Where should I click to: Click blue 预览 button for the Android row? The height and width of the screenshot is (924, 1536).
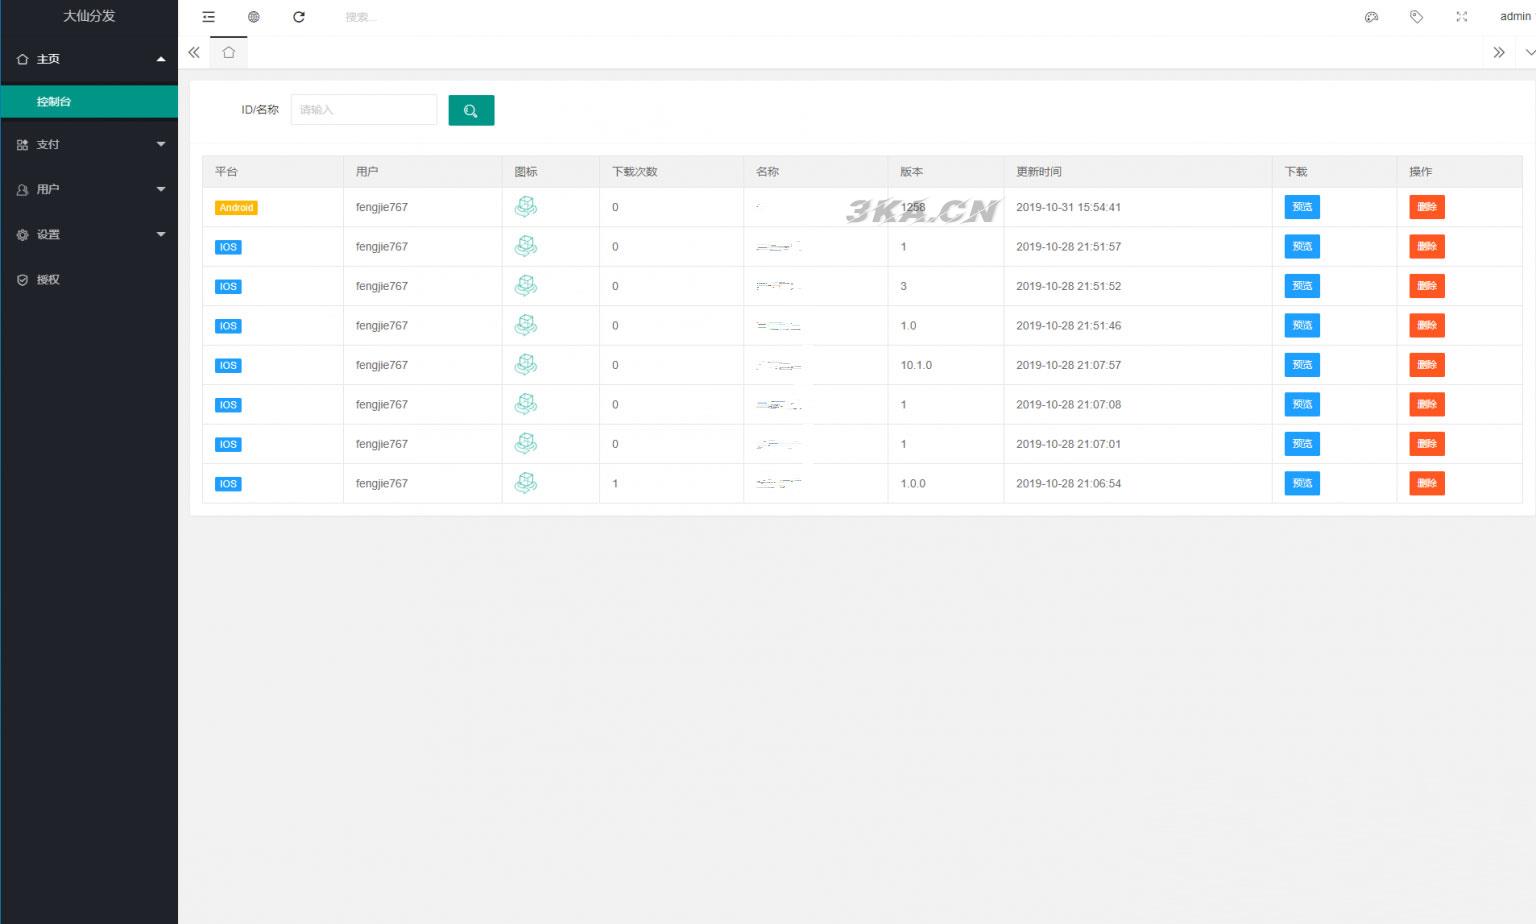(1302, 207)
